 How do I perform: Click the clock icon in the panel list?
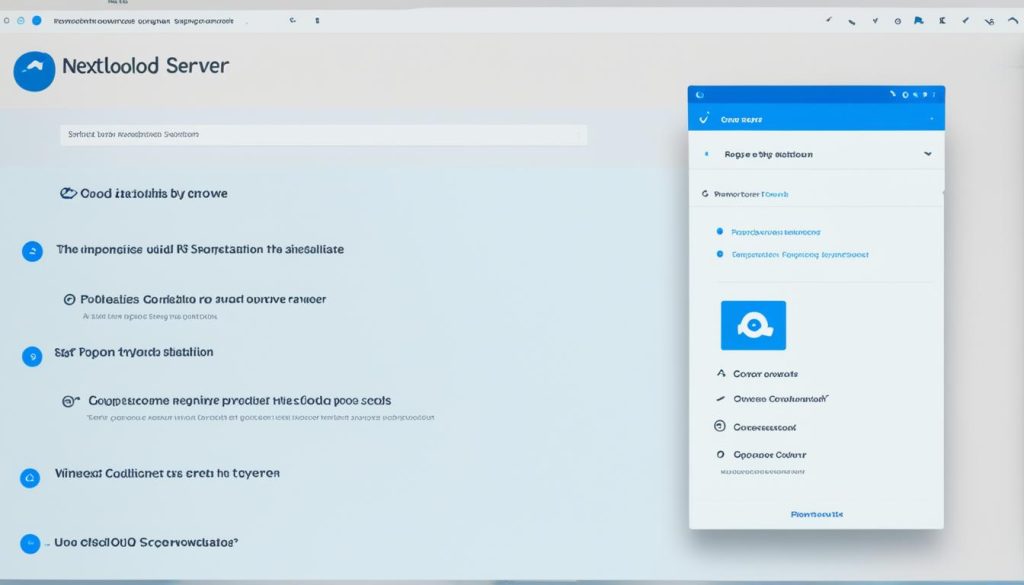click(x=717, y=426)
